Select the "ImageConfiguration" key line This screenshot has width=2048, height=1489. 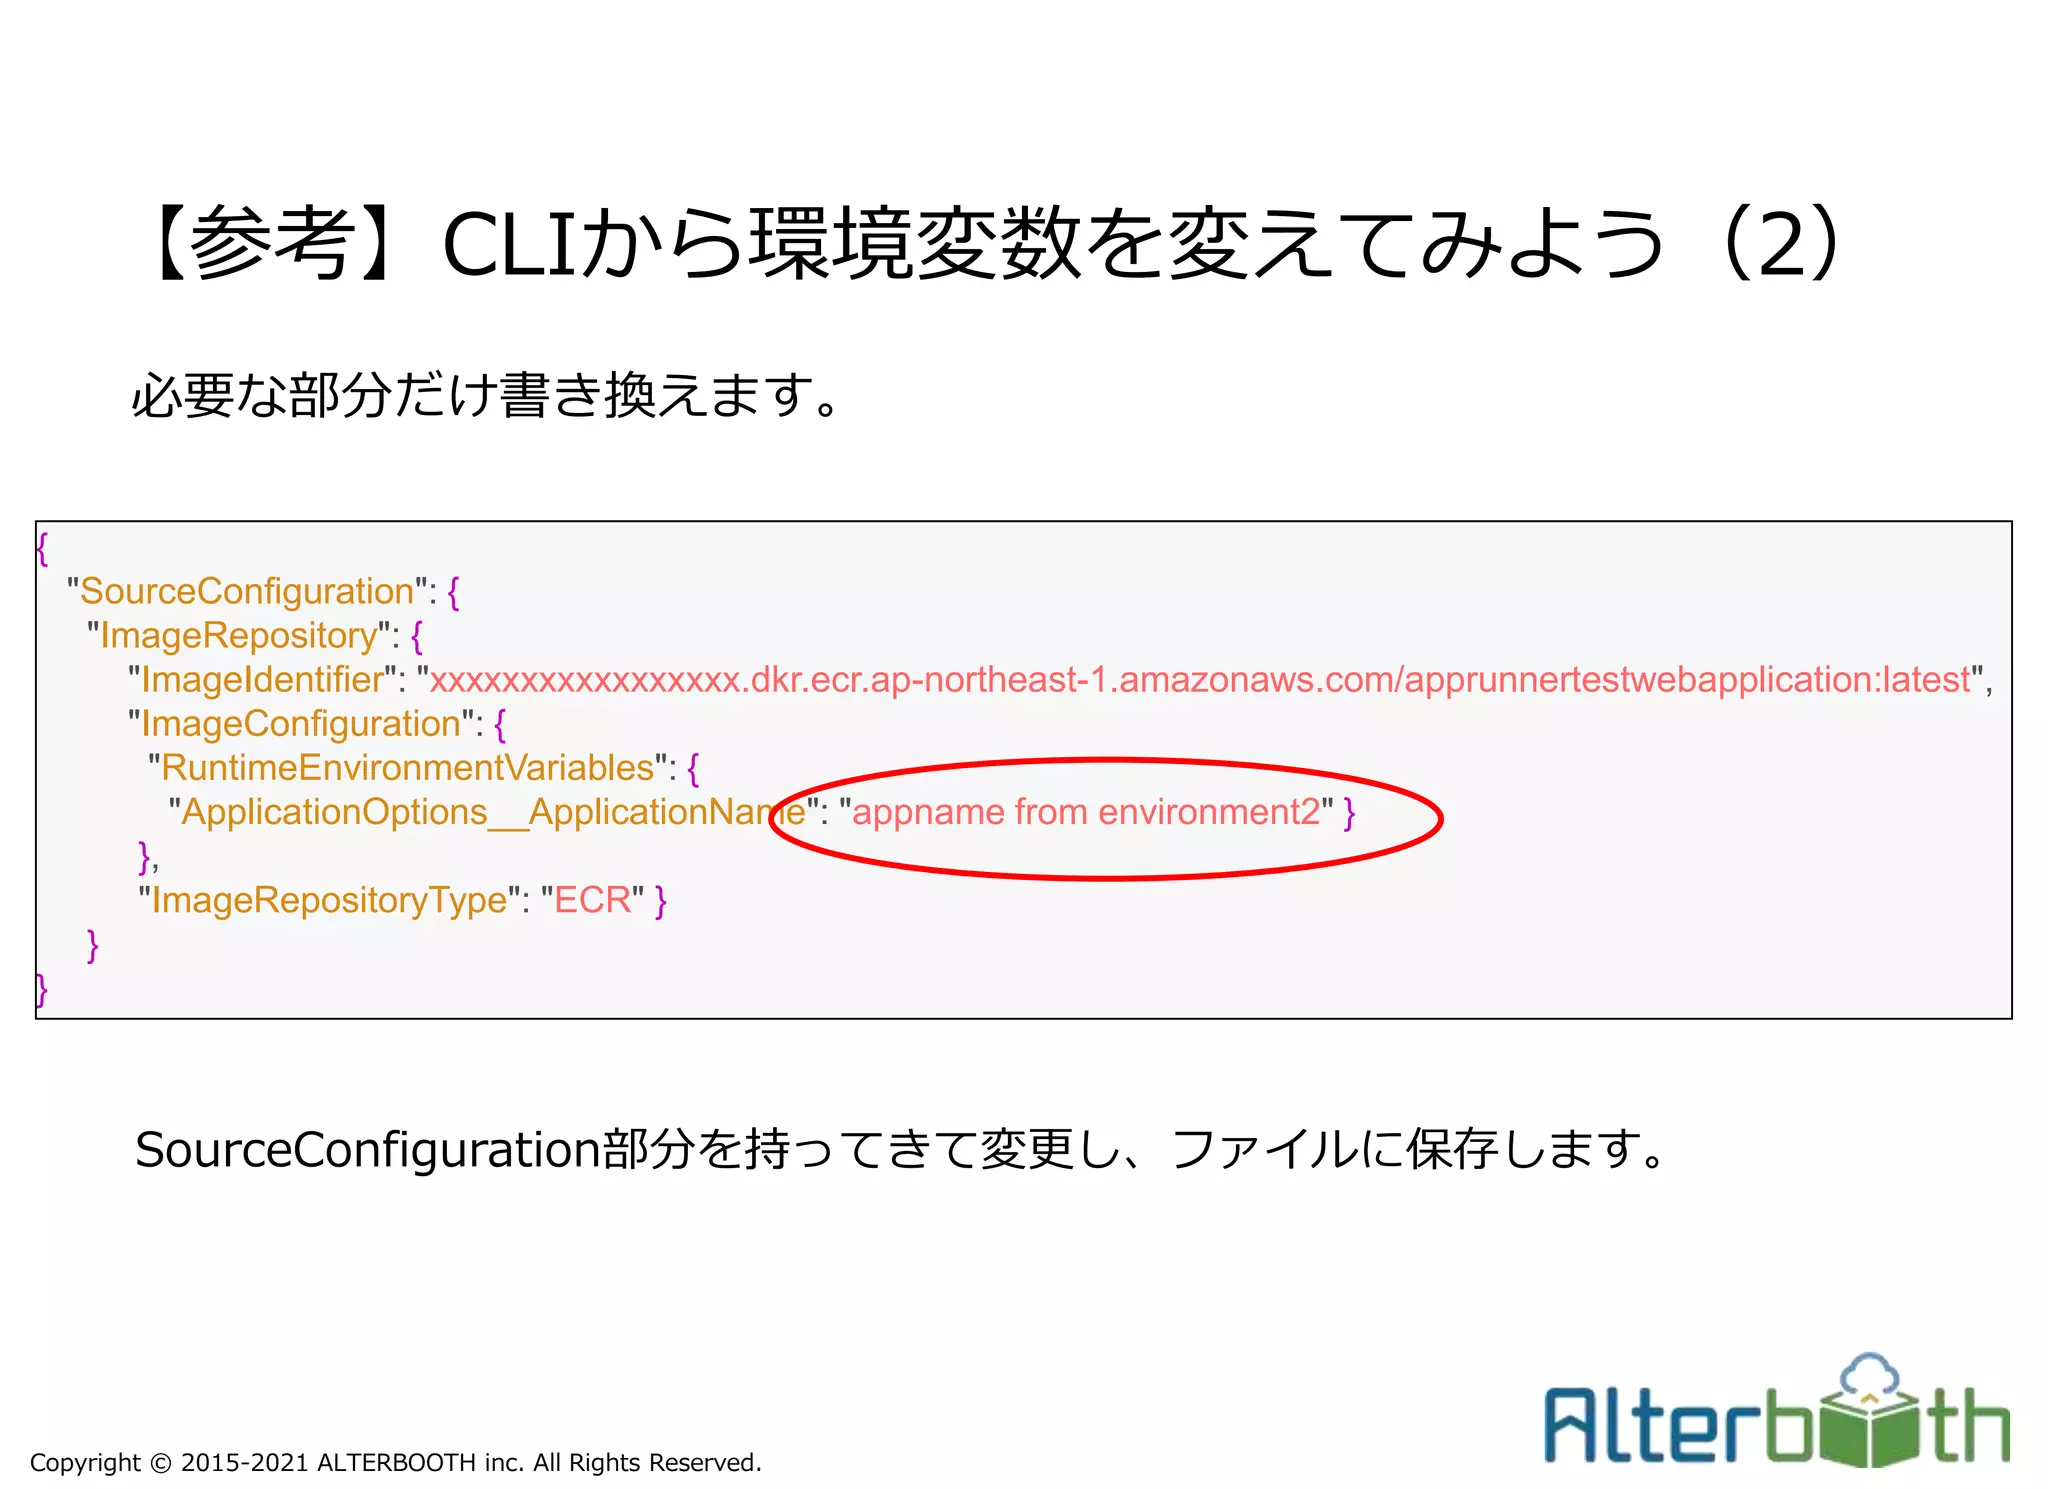coord(317,724)
